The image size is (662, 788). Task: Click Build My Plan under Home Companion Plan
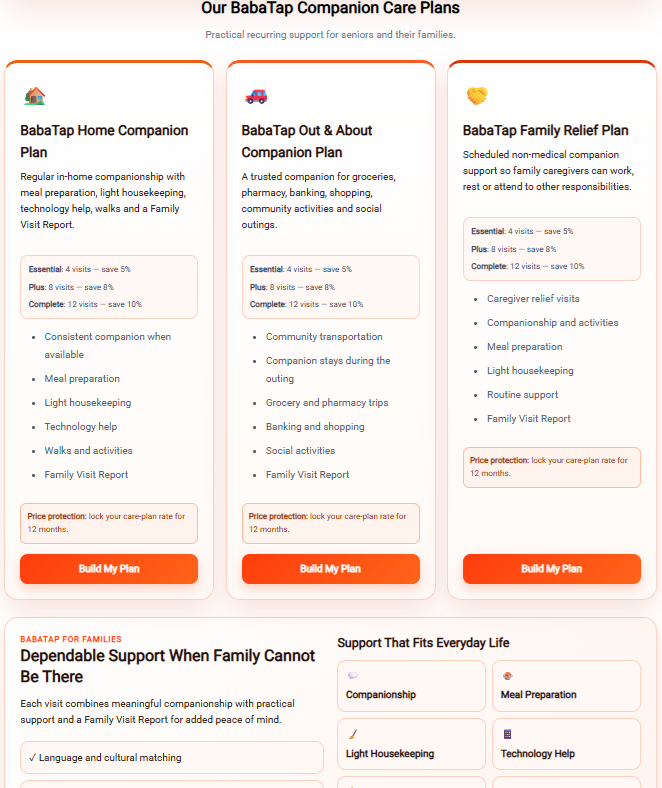point(109,569)
